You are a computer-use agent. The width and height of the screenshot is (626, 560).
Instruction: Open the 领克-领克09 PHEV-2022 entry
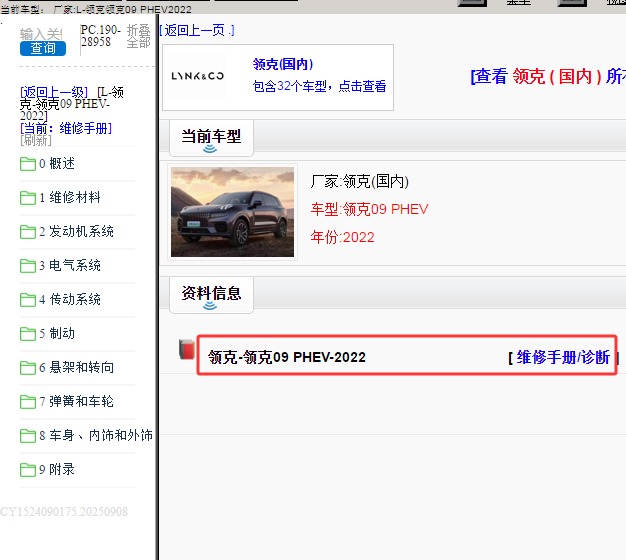[x=287, y=357]
